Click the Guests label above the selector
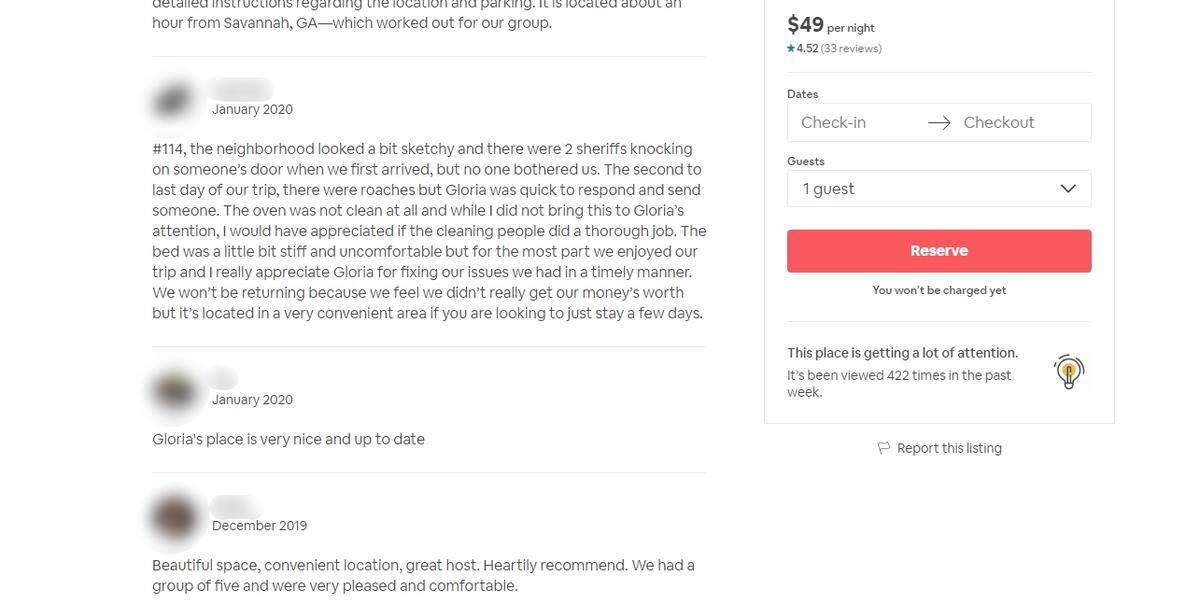The width and height of the screenshot is (1200, 604). pyautogui.click(x=806, y=161)
